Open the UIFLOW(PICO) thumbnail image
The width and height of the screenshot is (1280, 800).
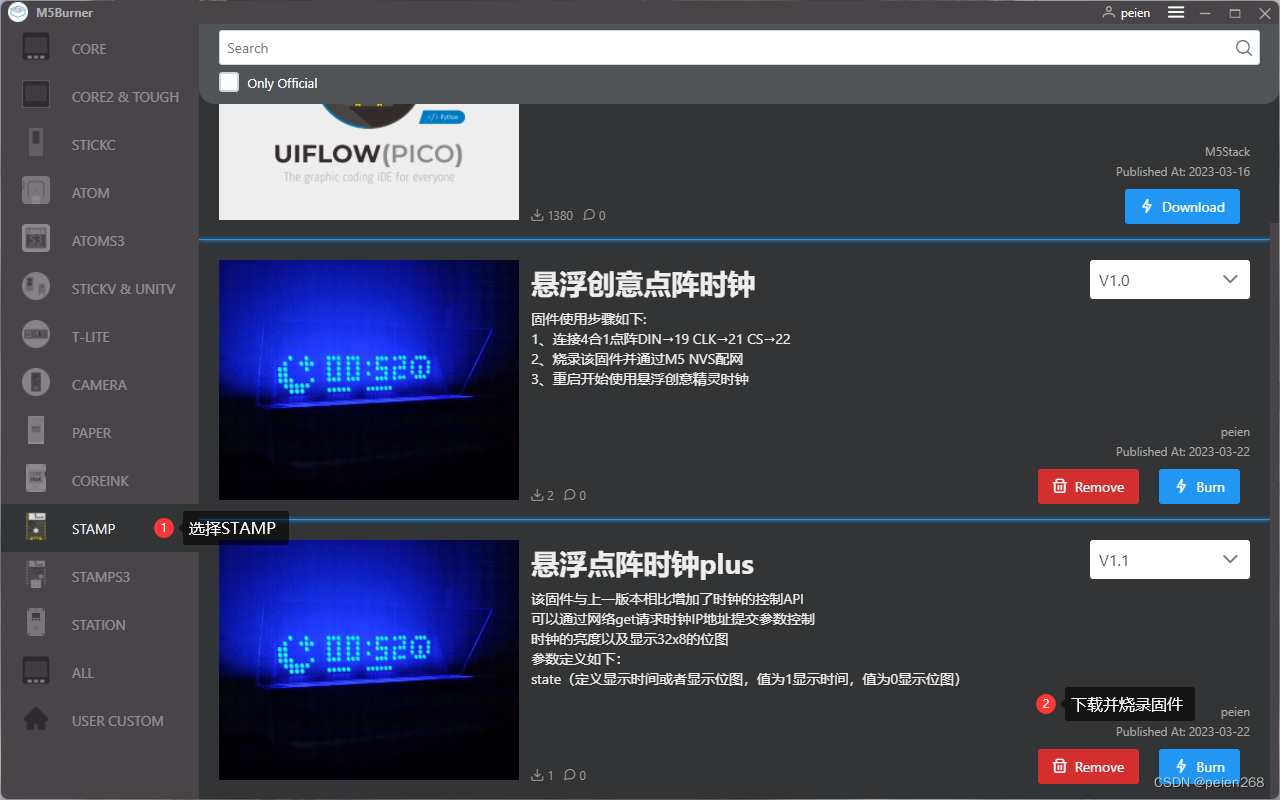pyautogui.click(x=369, y=160)
